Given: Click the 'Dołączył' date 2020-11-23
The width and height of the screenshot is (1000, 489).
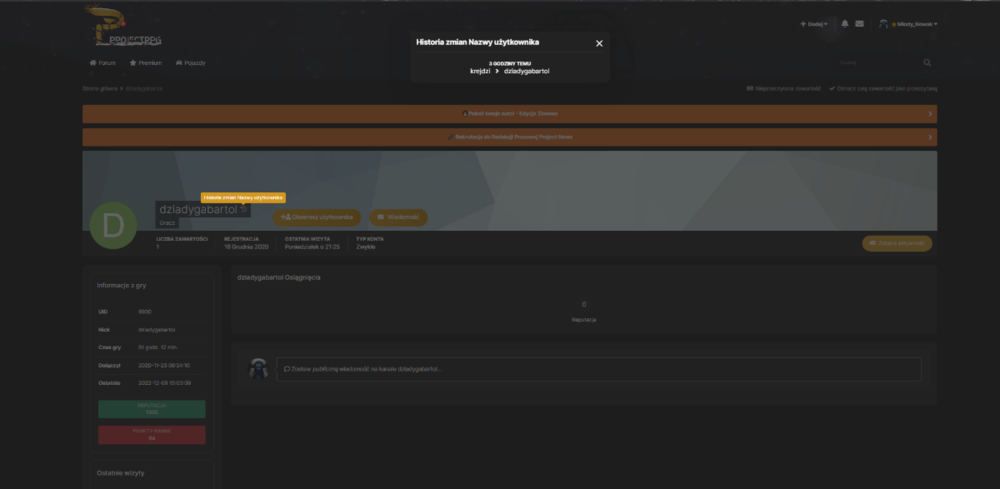Looking at the screenshot, I should [164, 365].
